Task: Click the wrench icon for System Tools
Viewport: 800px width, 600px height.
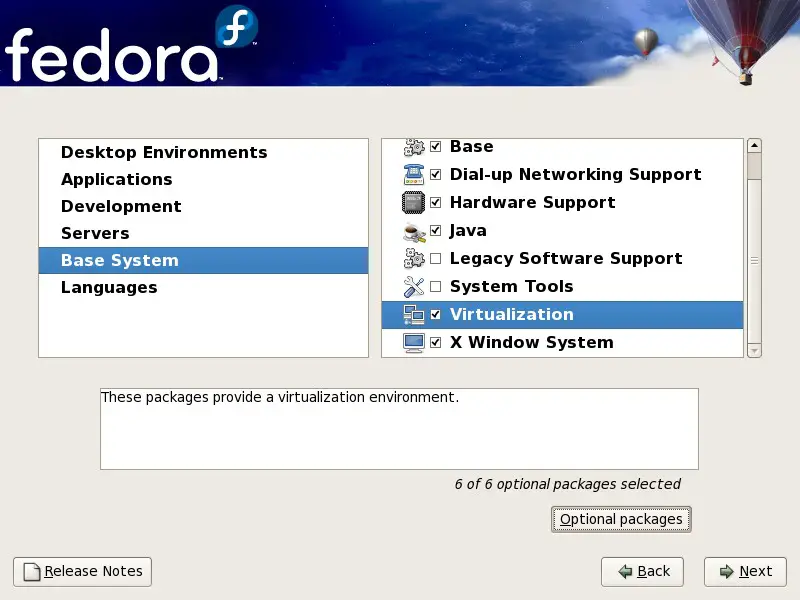Action: click(414, 286)
